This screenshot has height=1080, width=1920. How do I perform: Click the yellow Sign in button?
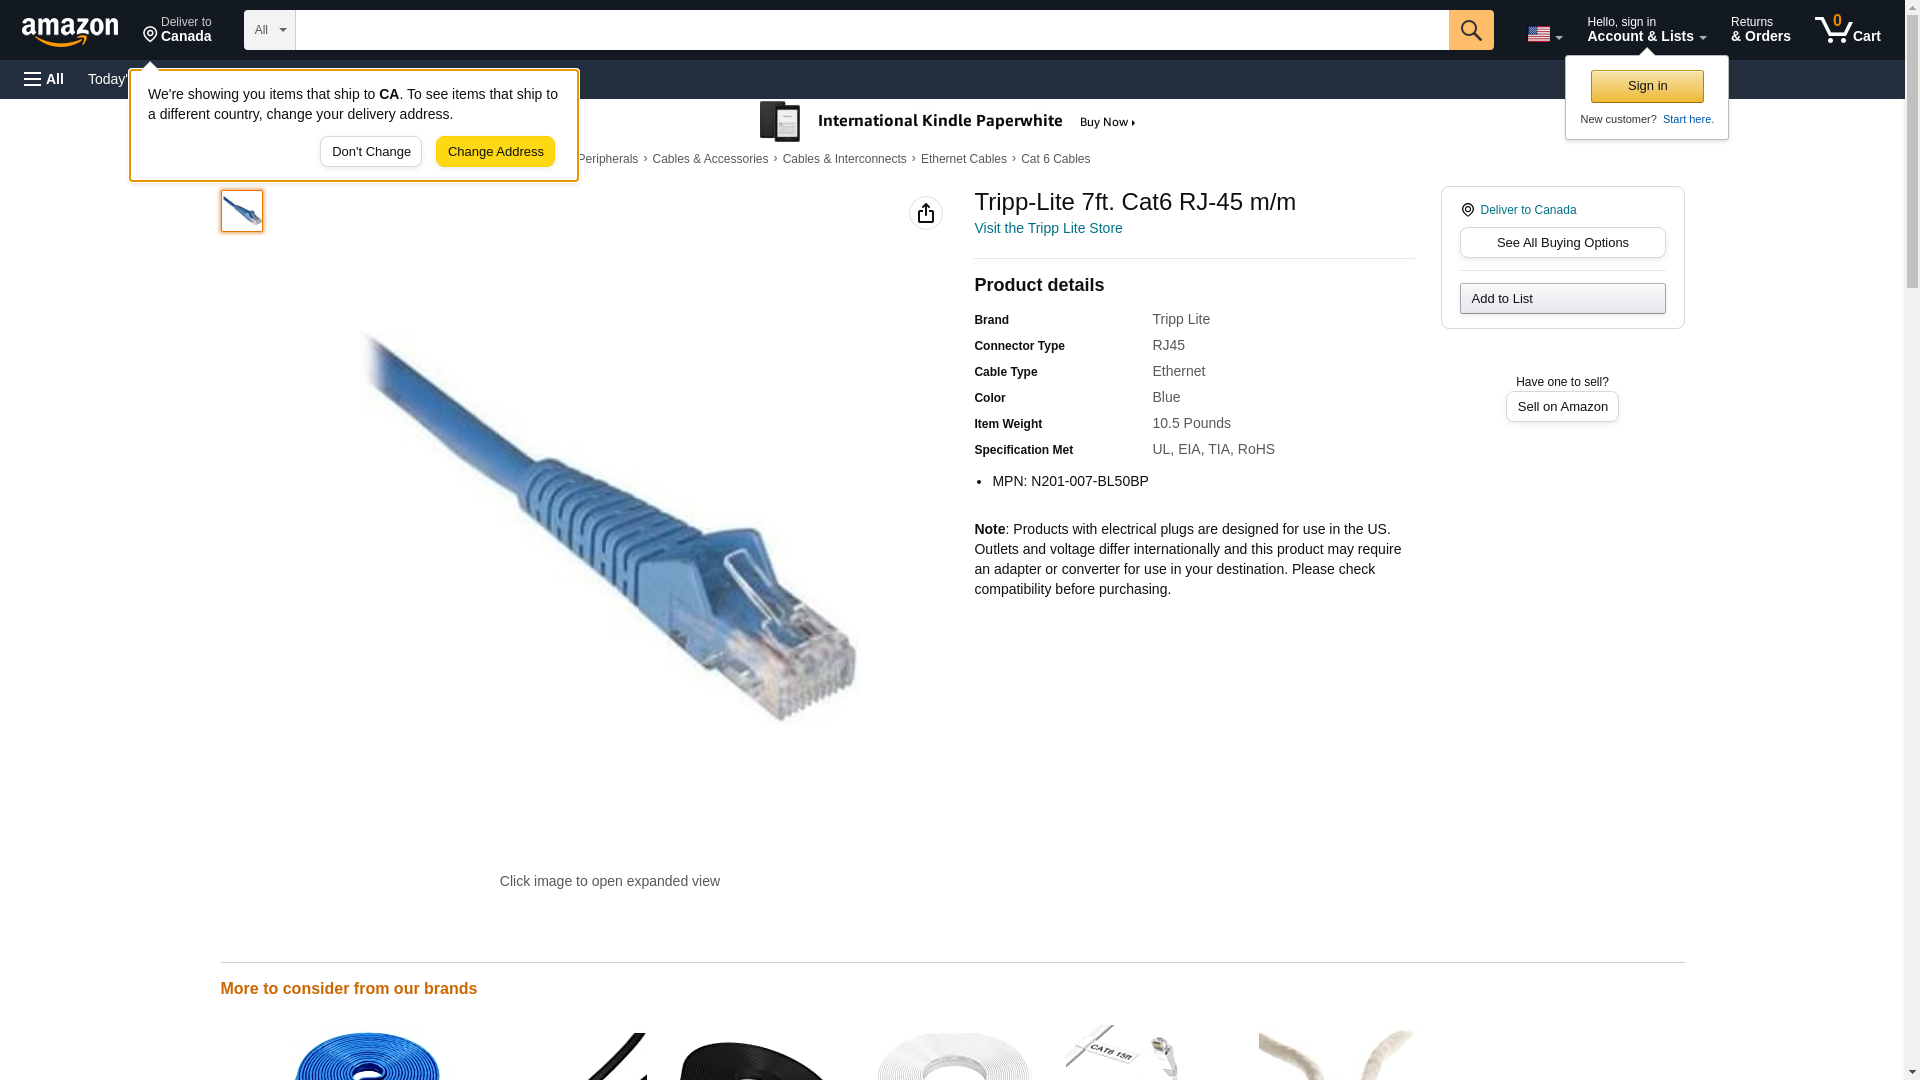point(1647,86)
